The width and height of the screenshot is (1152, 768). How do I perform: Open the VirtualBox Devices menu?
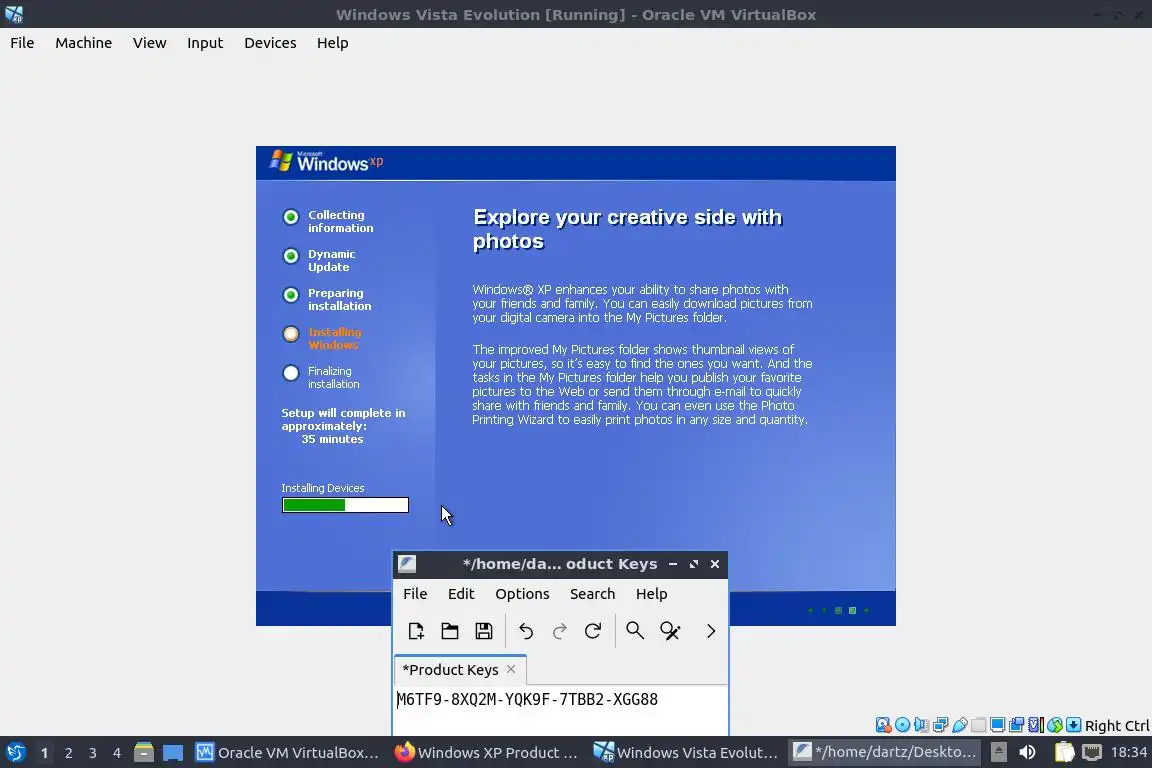pos(270,43)
